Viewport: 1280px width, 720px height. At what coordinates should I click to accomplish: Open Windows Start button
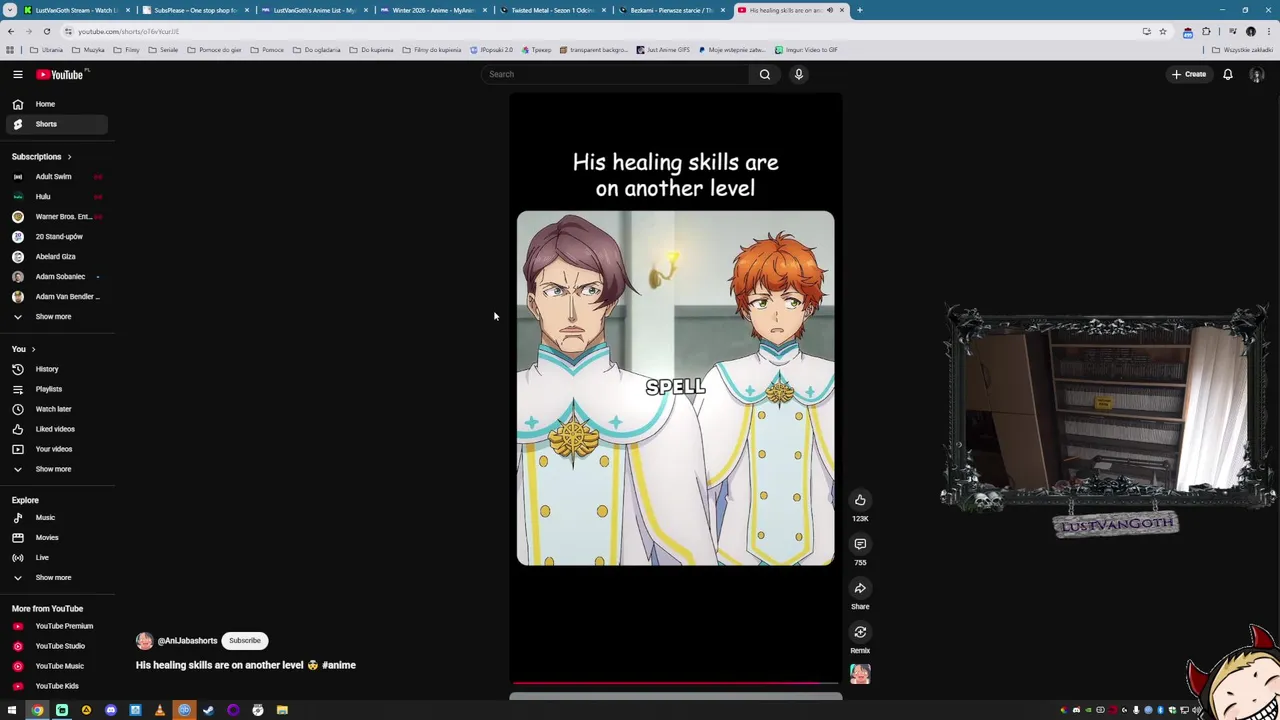(12, 710)
